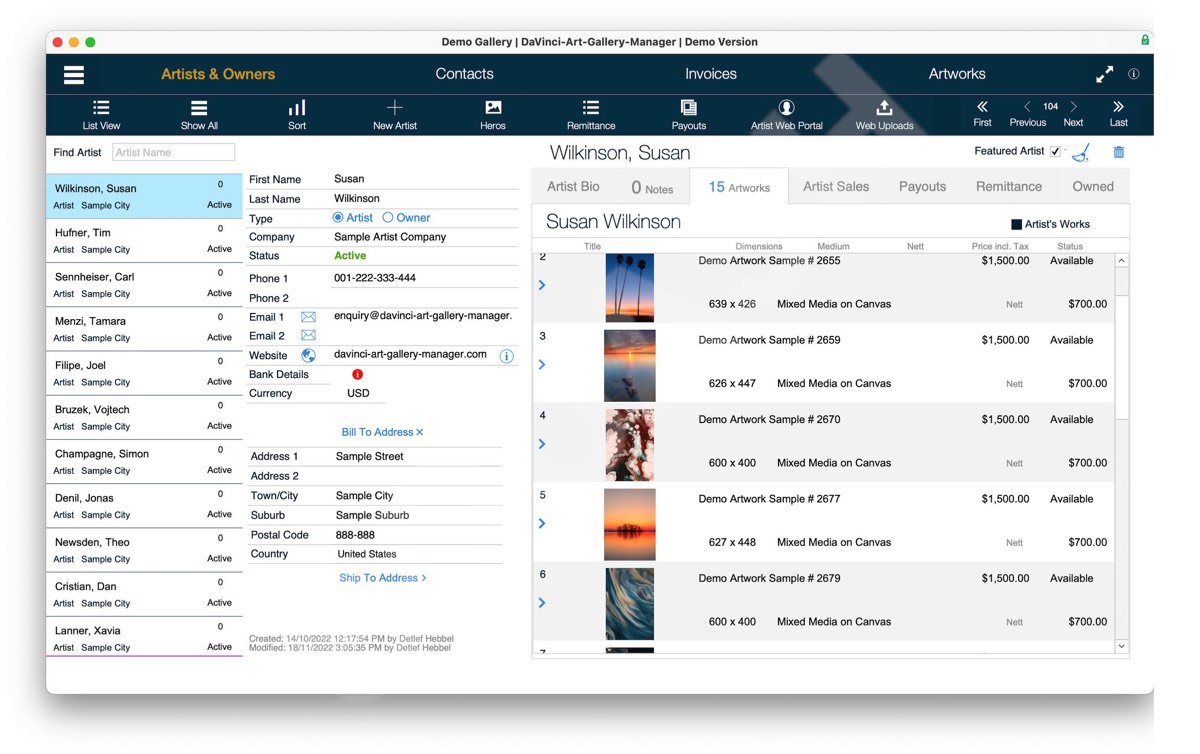Select the Owner radio button
The width and height of the screenshot is (1200, 754).
[388, 218]
